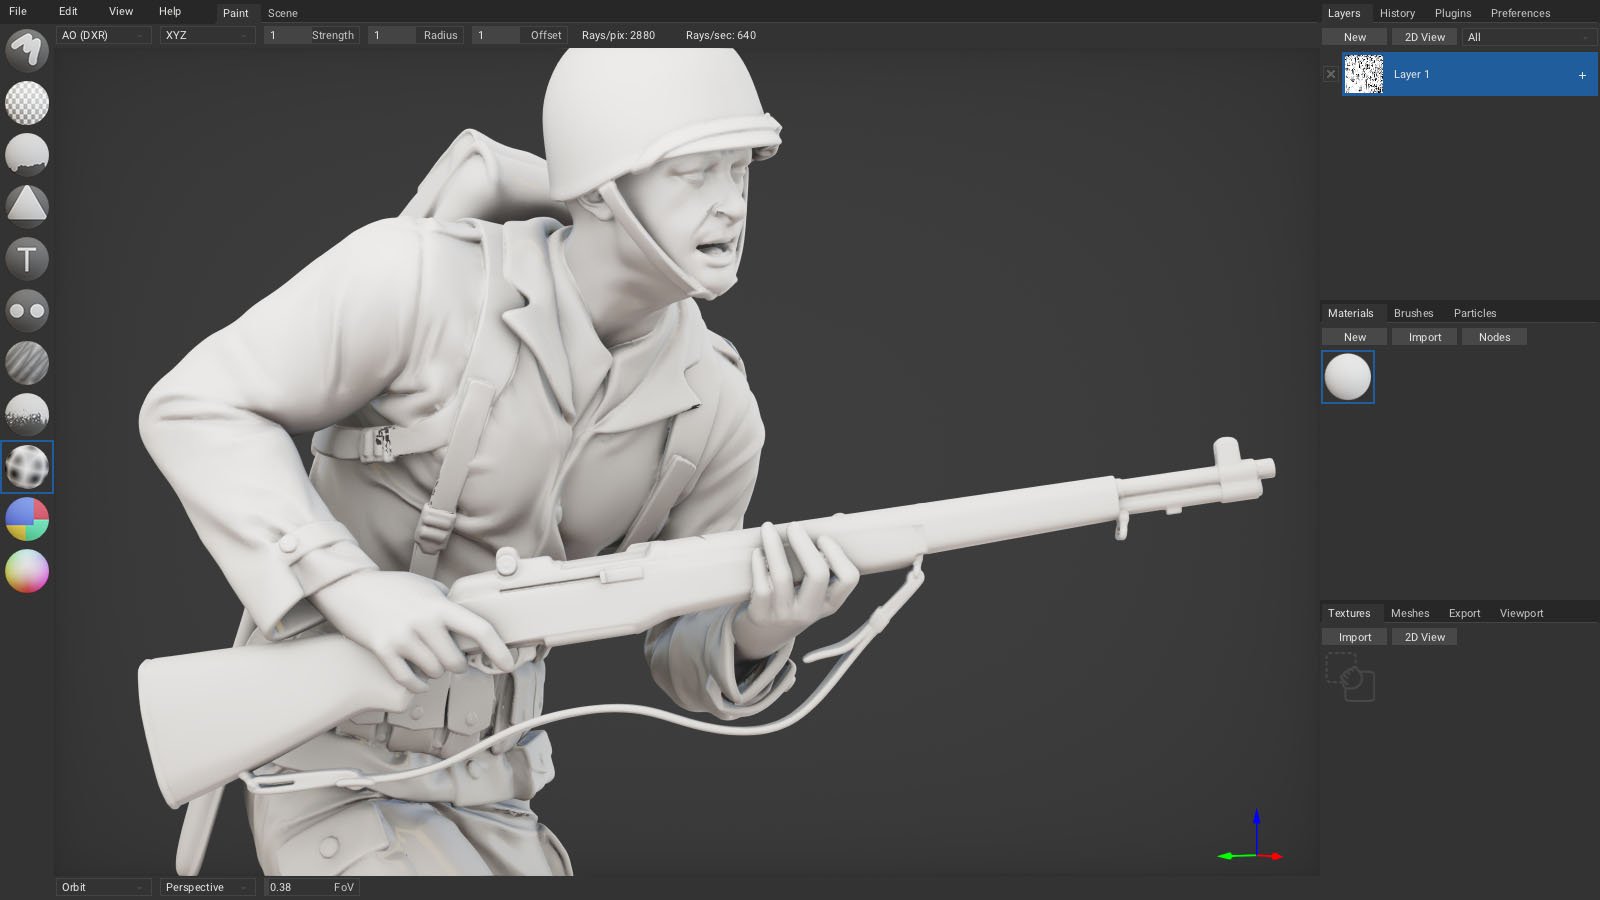Open the XYZ axis dropdown
This screenshot has height=900, width=1600.
[207, 35]
